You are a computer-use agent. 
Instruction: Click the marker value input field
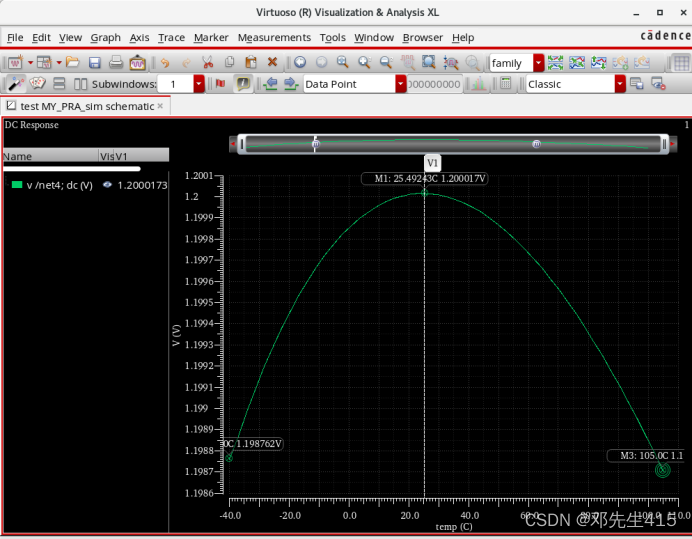pos(434,84)
